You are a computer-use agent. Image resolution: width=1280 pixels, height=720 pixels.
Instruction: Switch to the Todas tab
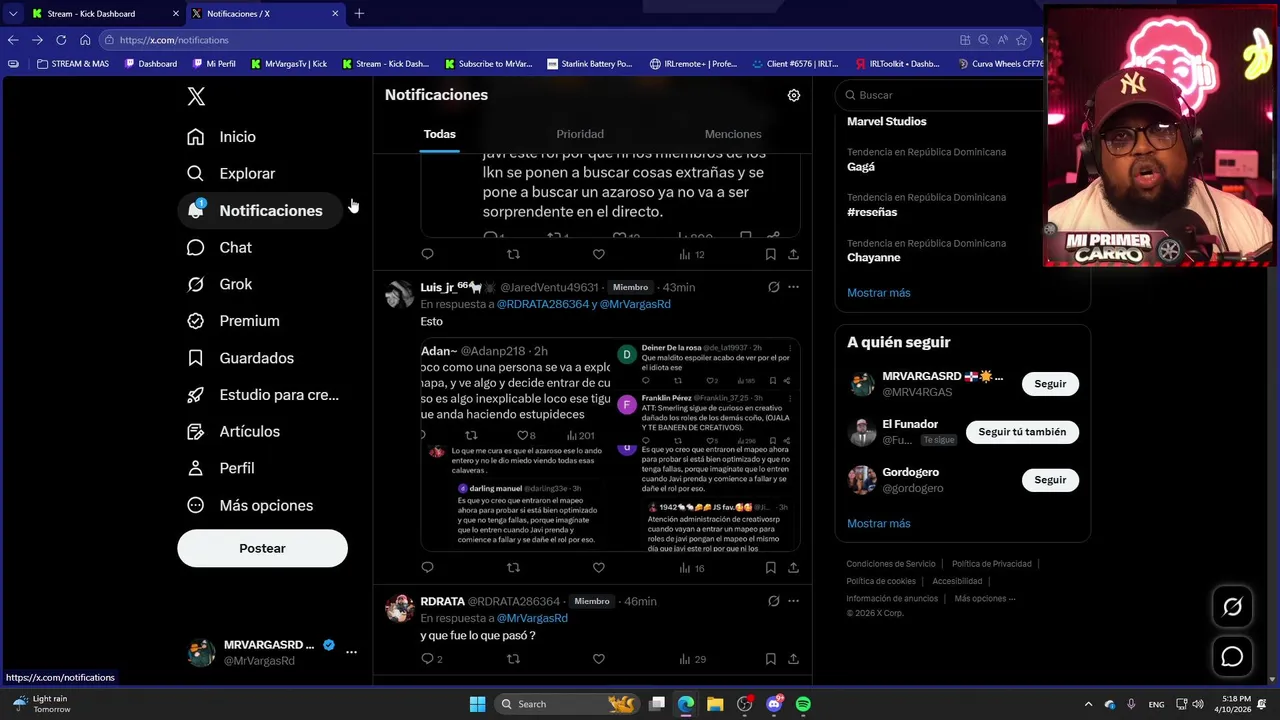pos(439,134)
